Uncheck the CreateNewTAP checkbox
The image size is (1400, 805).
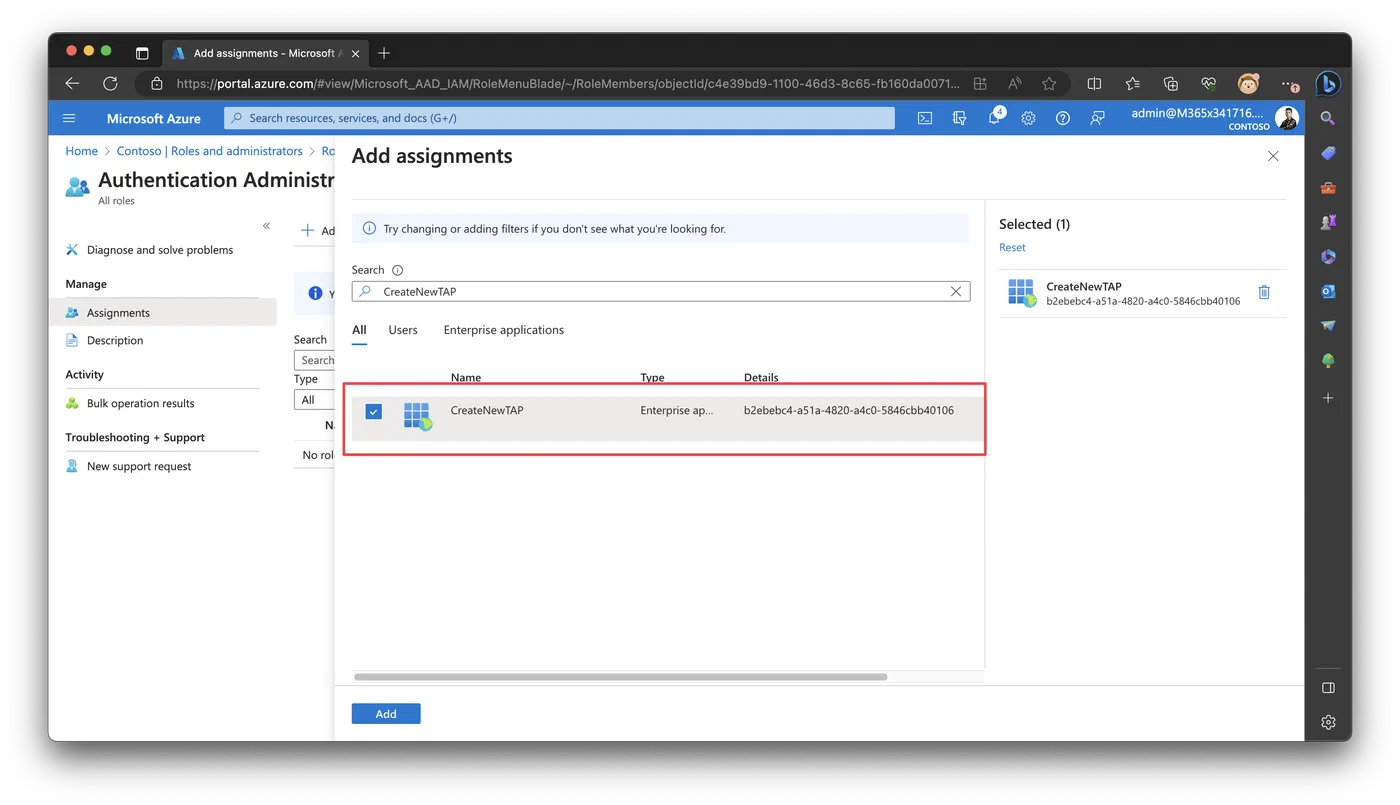pyautogui.click(x=374, y=411)
